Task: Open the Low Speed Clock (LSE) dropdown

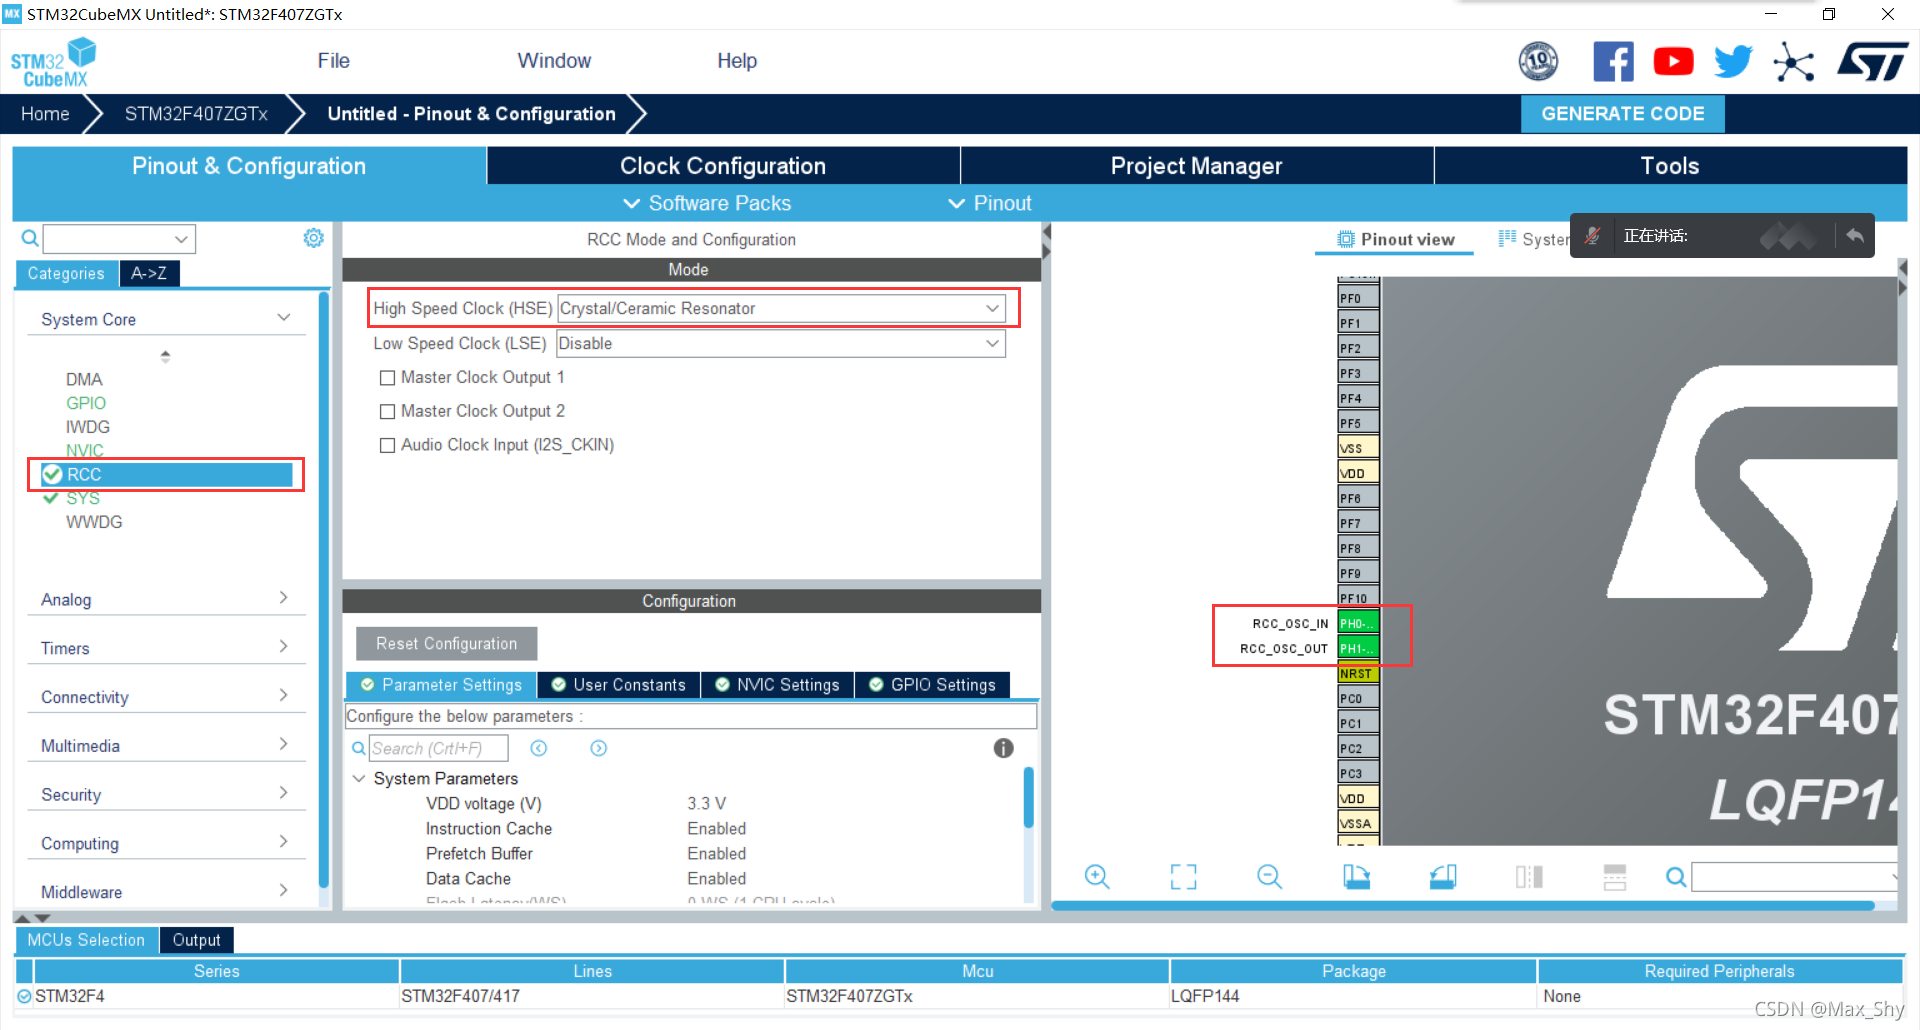Action: pyautogui.click(x=781, y=343)
